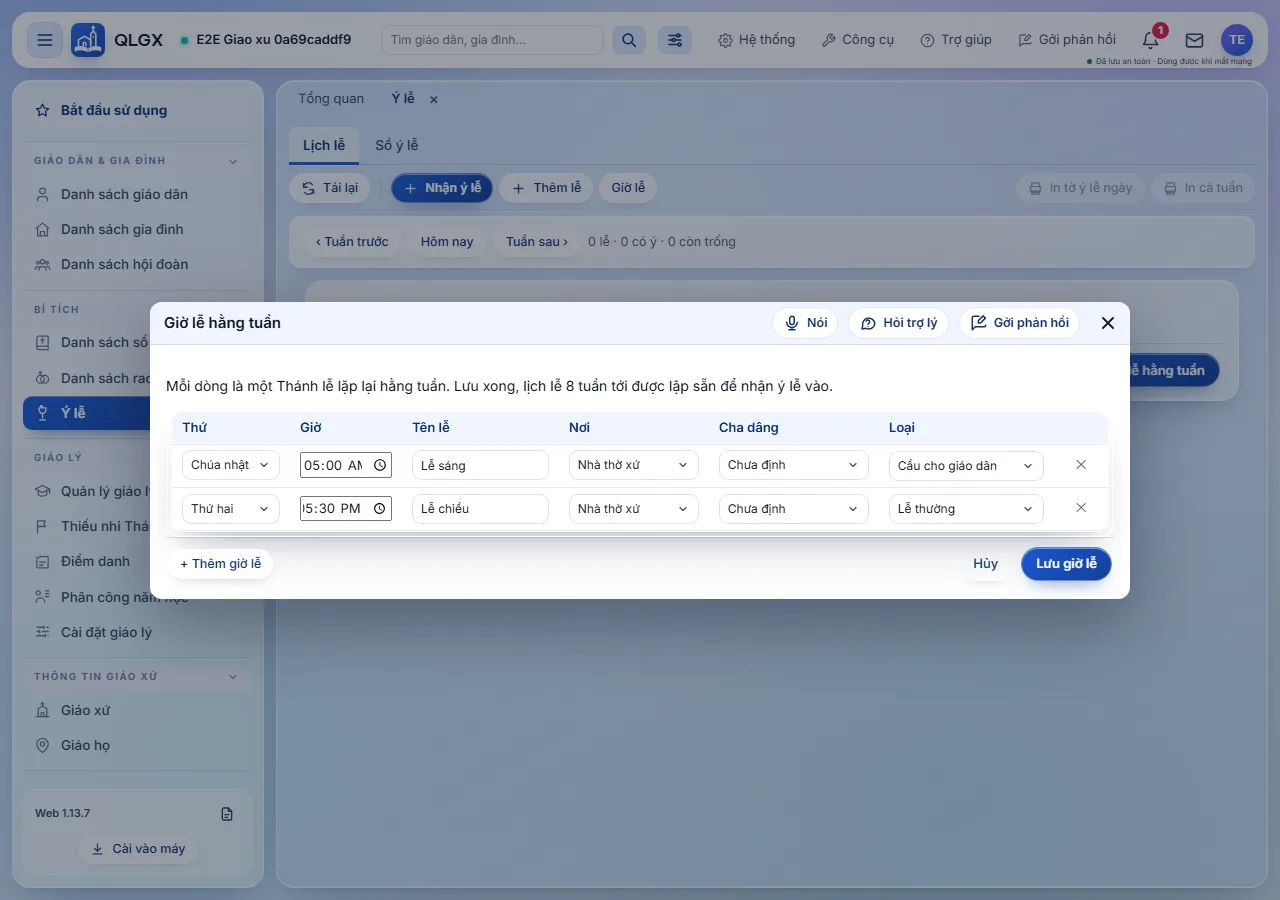Open the Thứ hai weekday dropdown

[231, 508]
